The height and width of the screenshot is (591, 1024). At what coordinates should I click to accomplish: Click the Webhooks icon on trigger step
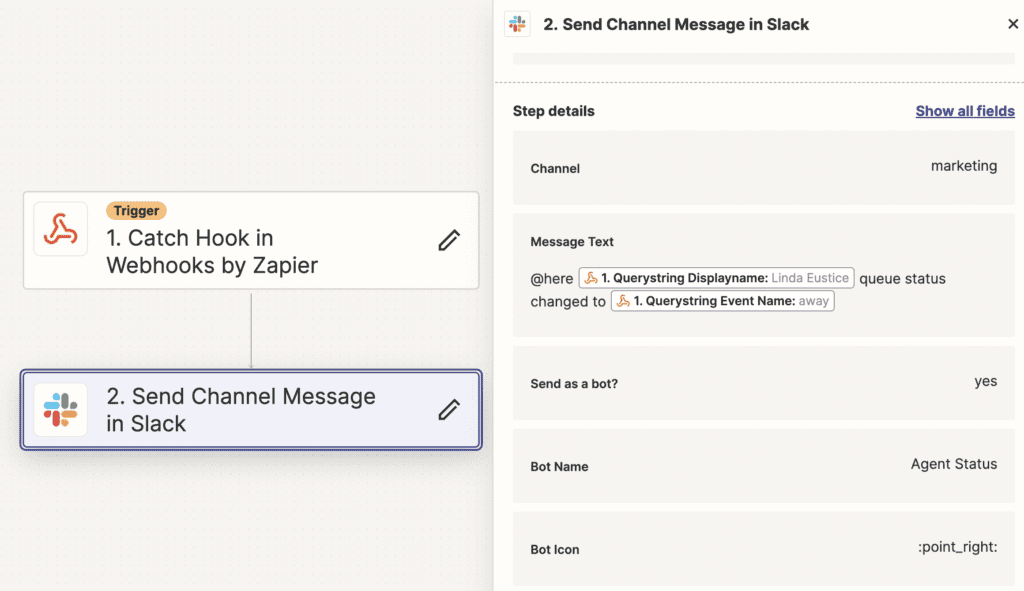pyautogui.click(x=60, y=229)
